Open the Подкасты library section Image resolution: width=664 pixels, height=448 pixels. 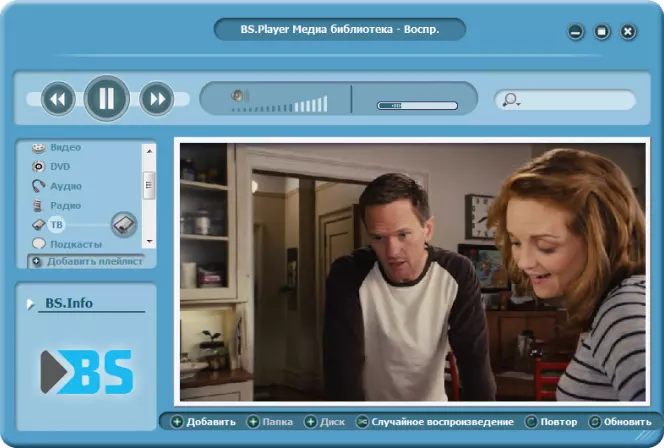click(76, 244)
